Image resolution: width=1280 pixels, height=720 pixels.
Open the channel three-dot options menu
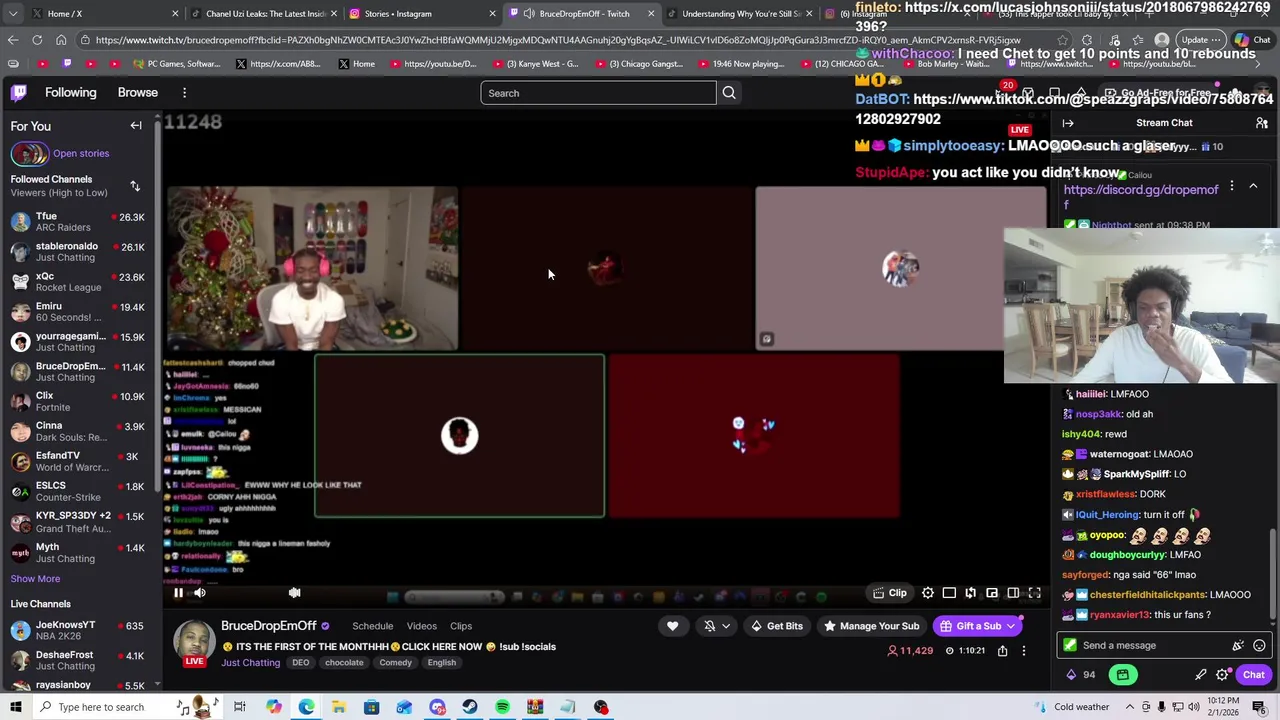point(1023,651)
